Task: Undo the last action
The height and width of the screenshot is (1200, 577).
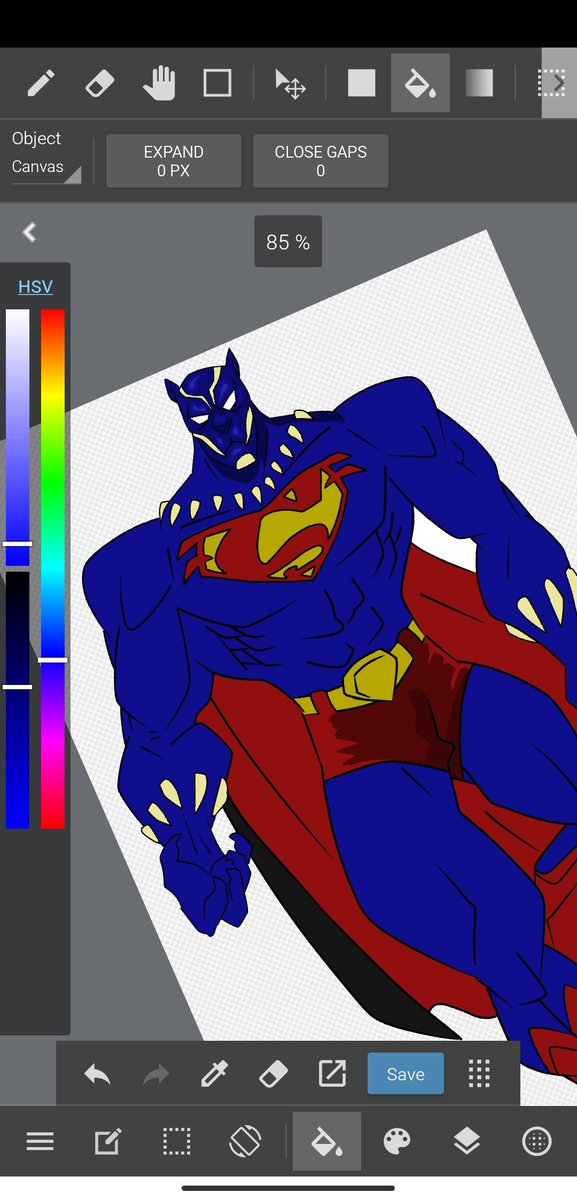Action: [x=97, y=1074]
